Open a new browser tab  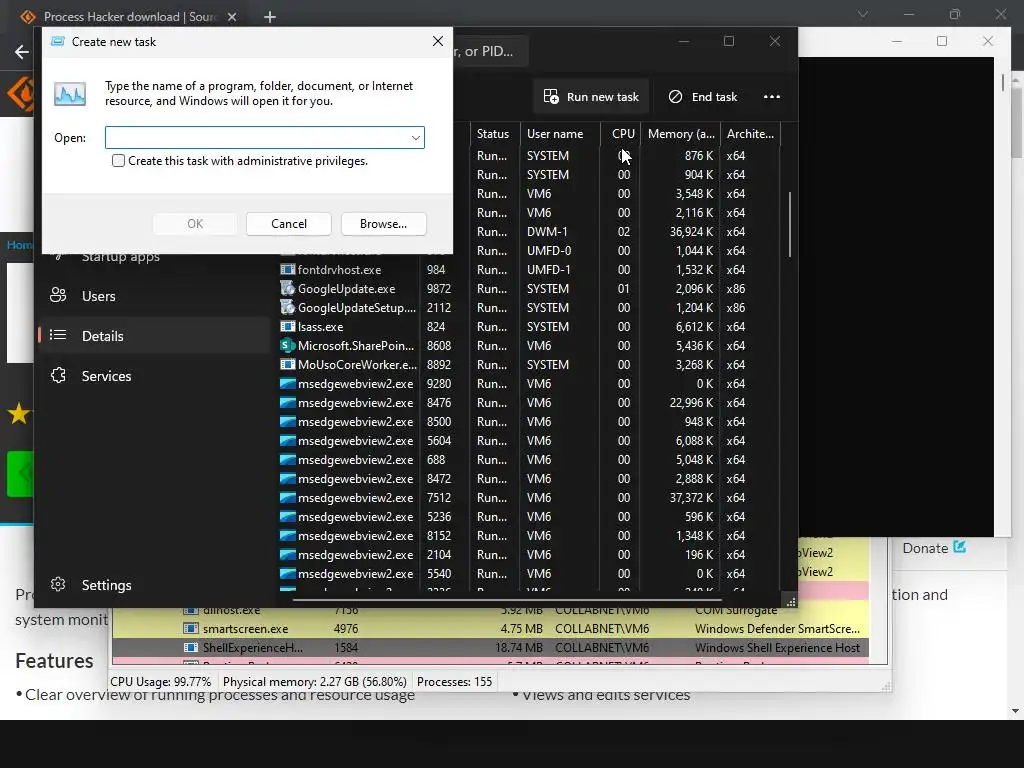270,17
